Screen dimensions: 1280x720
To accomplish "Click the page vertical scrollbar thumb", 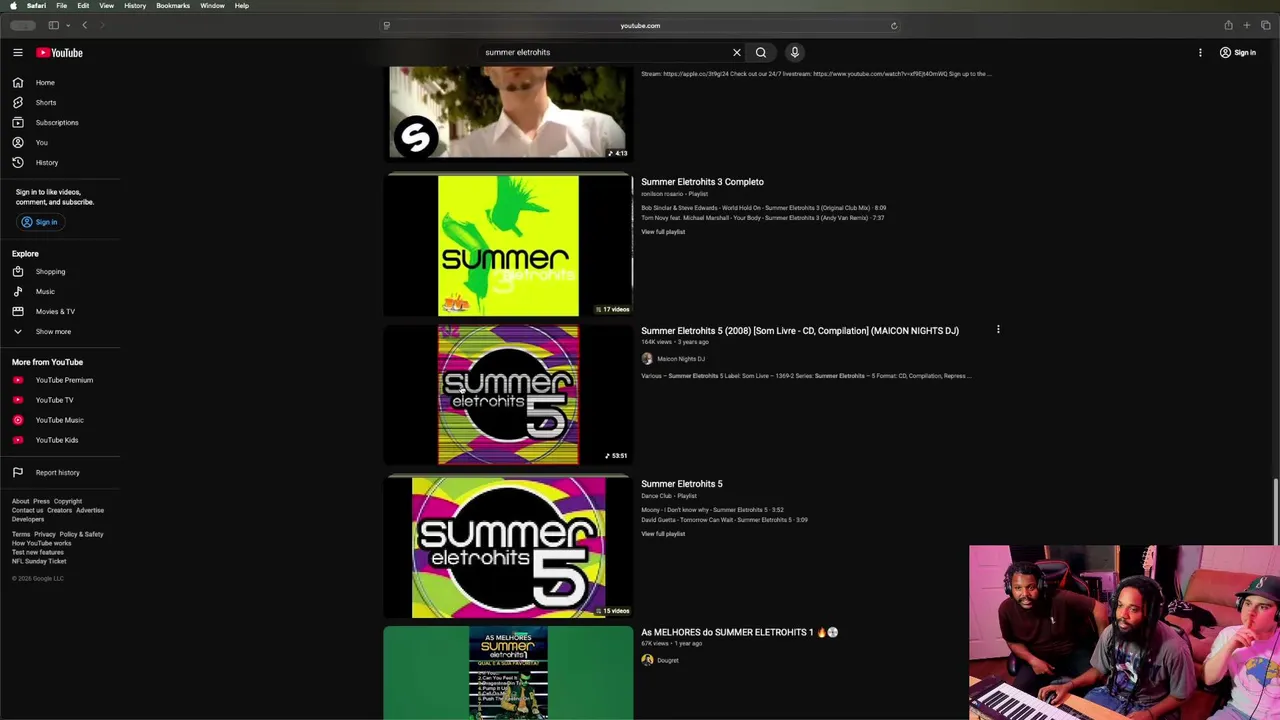I will 1276,512.
